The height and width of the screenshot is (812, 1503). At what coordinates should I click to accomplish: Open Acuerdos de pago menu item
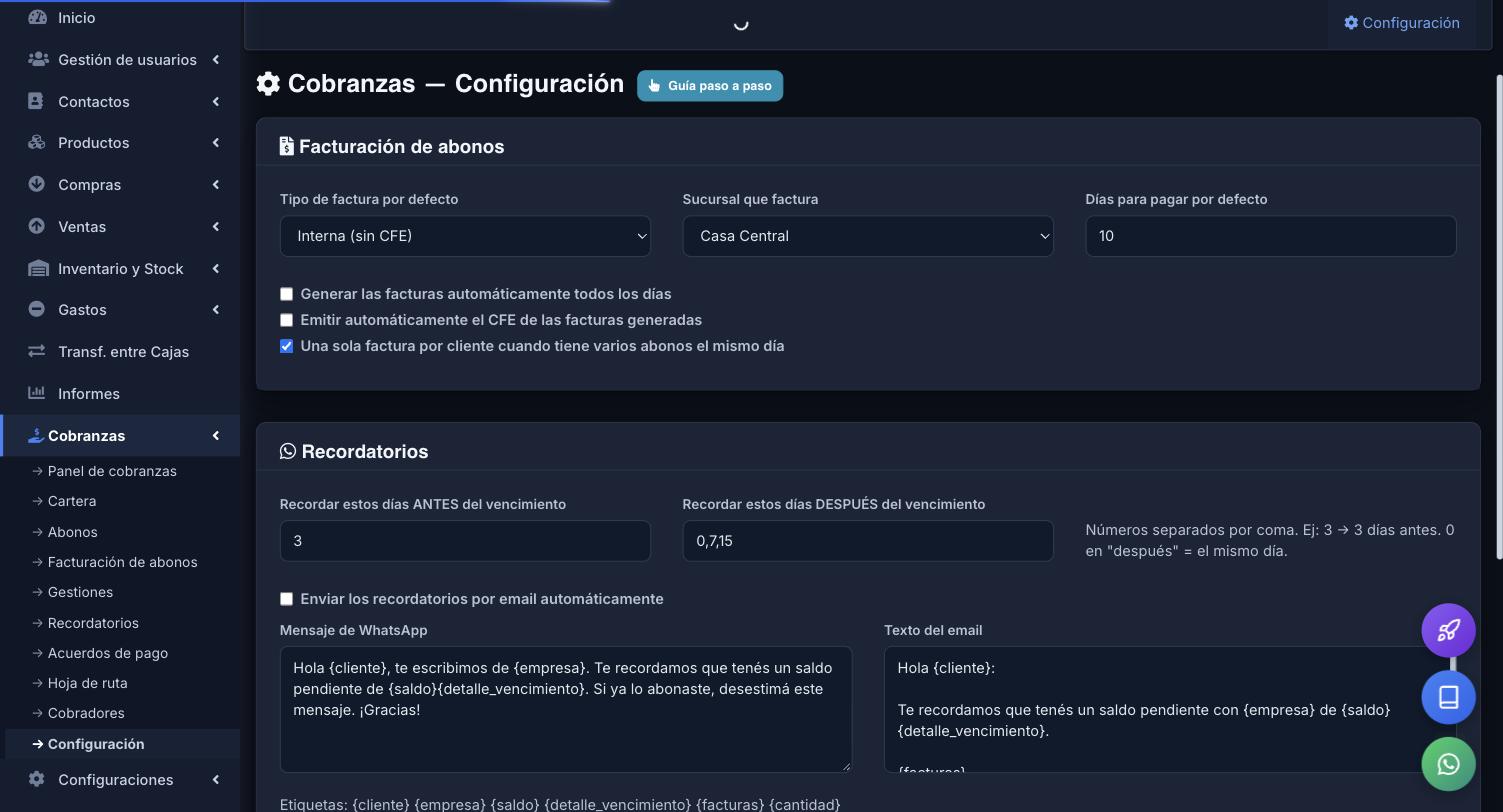click(108, 653)
